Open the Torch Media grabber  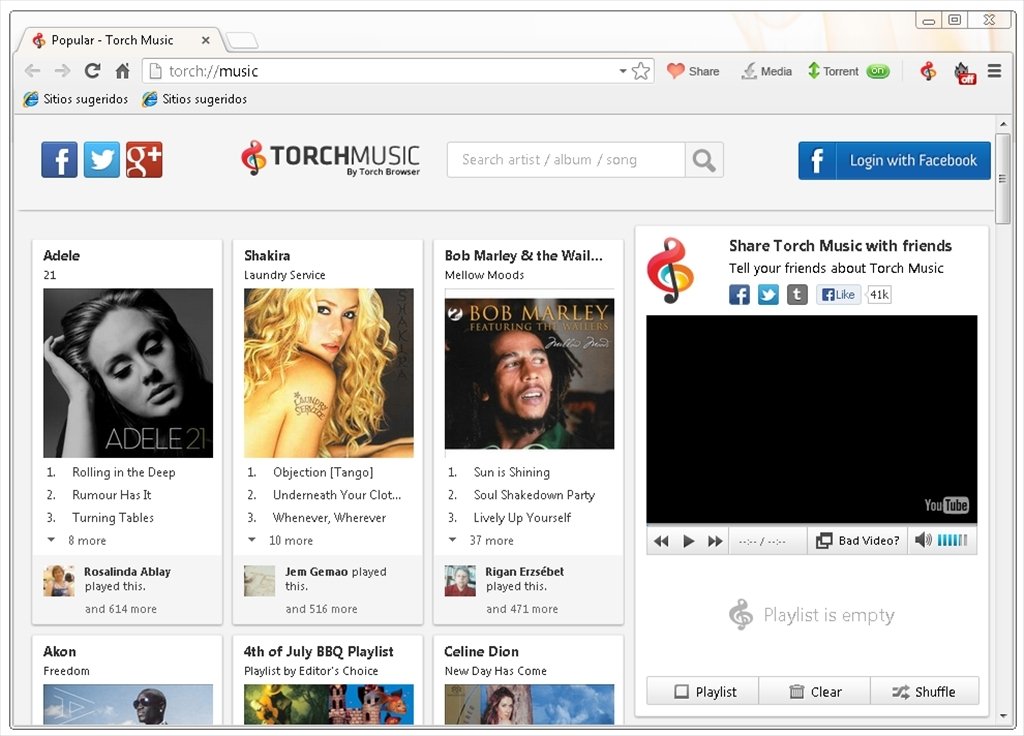[x=767, y=71]
